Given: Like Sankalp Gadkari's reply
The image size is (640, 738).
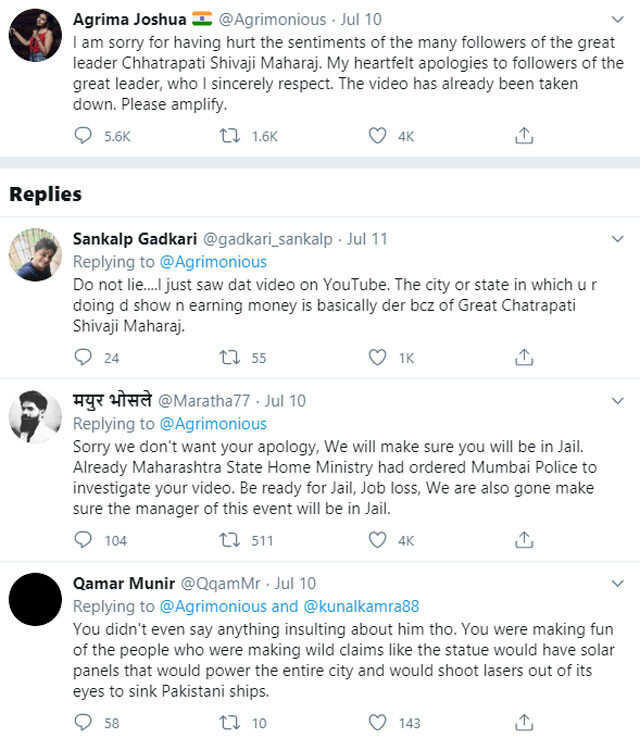Looking at the screenshot, I should [377, 357].
